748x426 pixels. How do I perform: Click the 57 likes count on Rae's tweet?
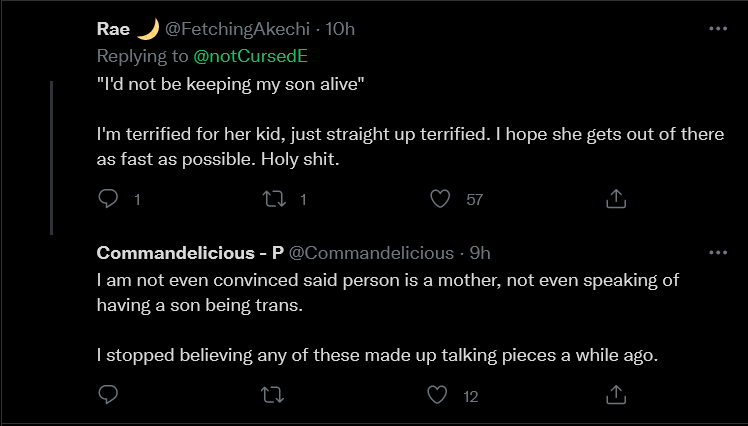coord(475,199)
